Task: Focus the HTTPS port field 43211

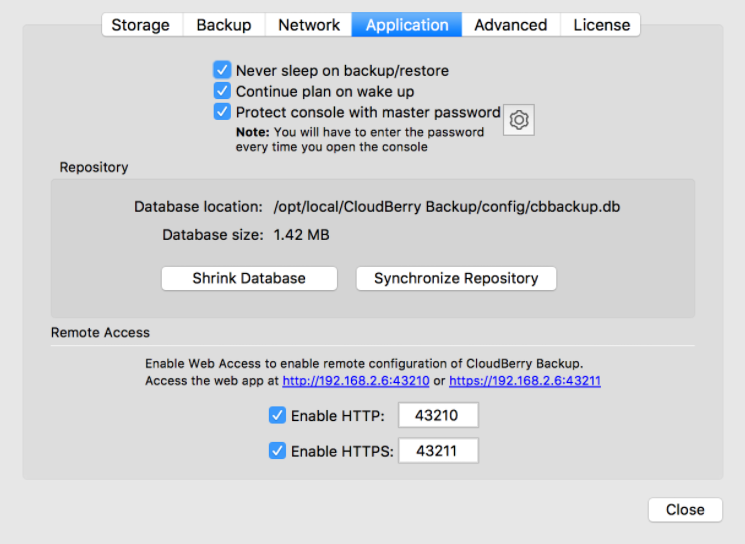Action: click(x=438, y=450)
